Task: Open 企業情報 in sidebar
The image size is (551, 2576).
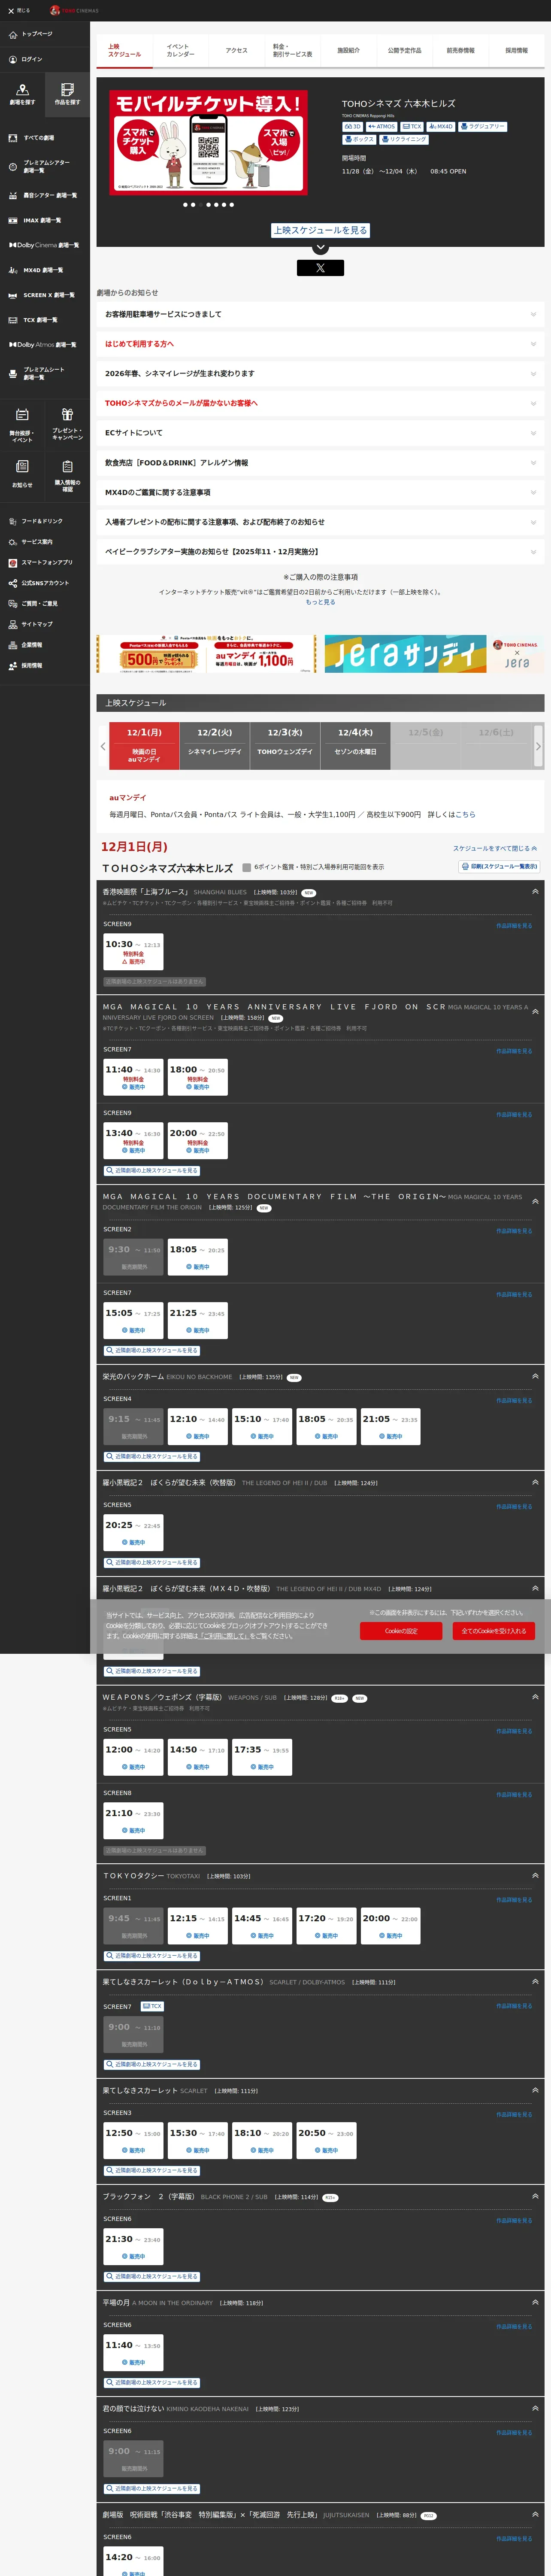Action: 25,645
